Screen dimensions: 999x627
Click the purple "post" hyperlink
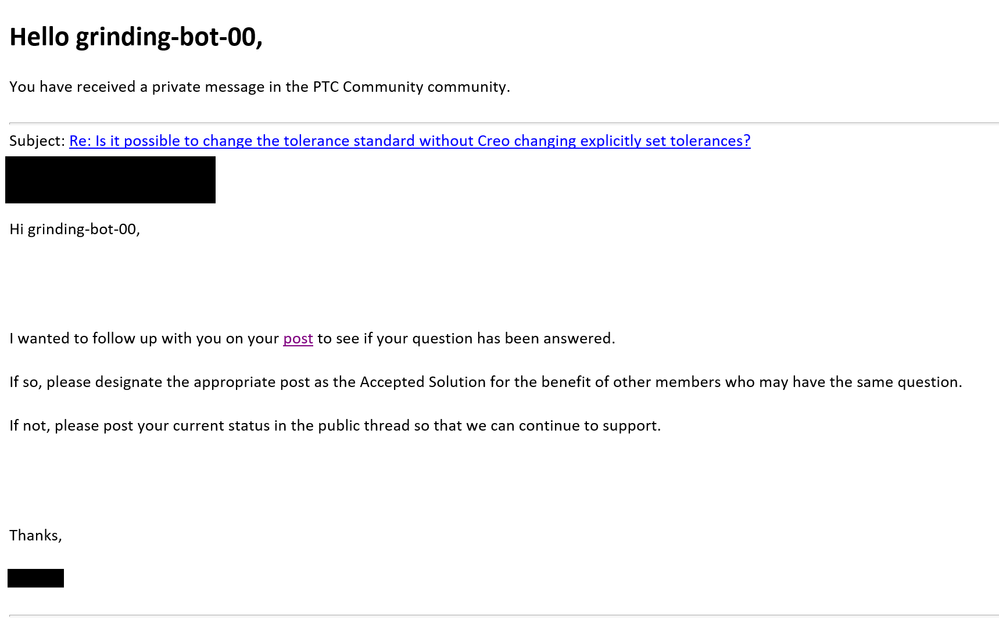click(x=298, y=339)
